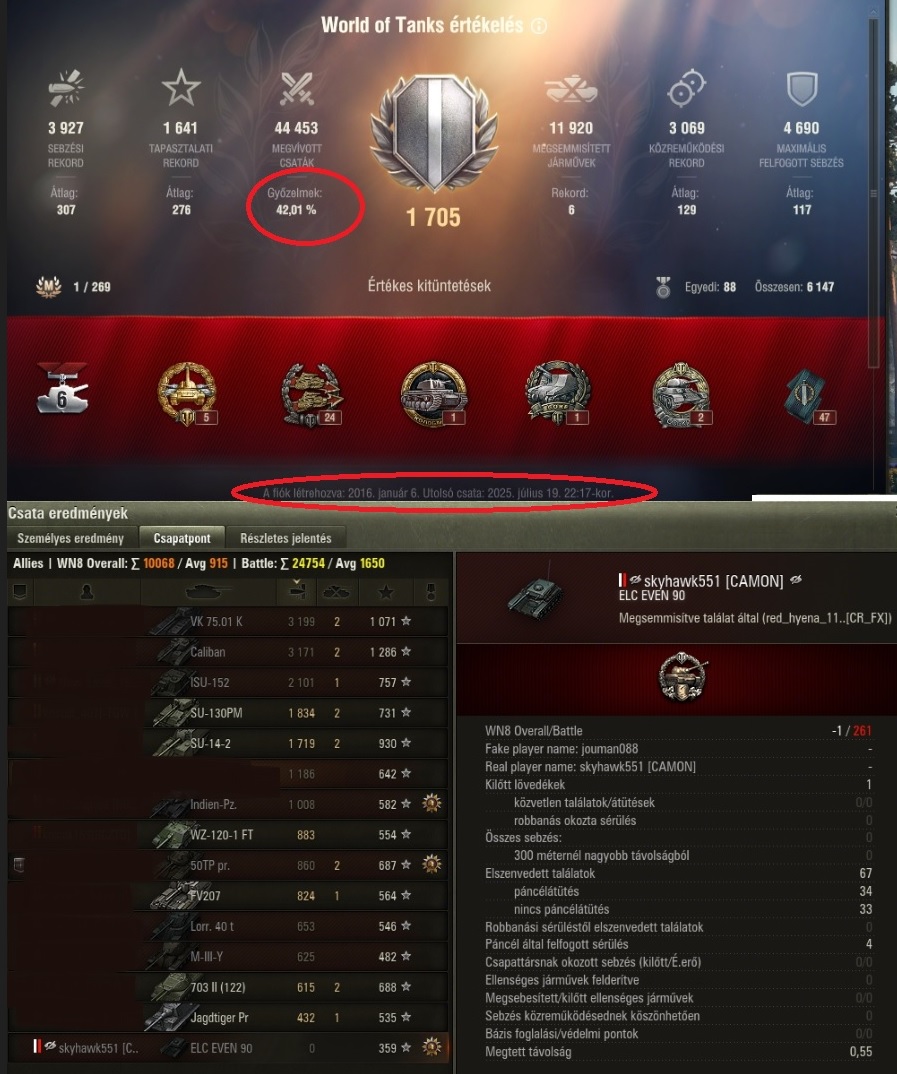Click the award badge with count 24
Viewport: 897px width, 1074px height.
click(x=312, y=395)
